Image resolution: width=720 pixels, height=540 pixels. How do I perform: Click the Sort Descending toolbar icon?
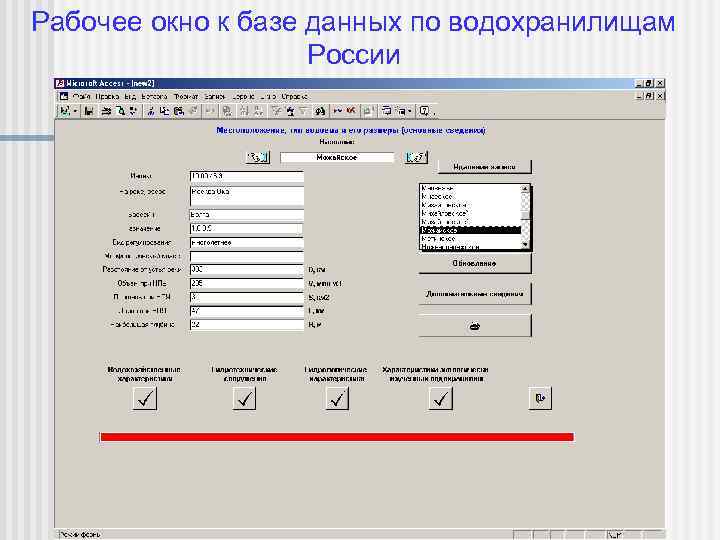[259, 111]
